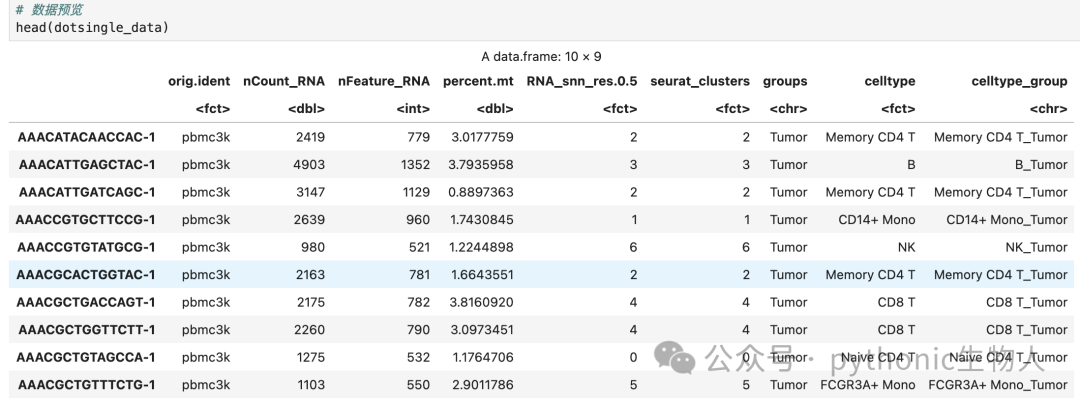Click nCount_RNA value 2163 in highlighted row
The image size is (1080, 402).
pos(310,275)
